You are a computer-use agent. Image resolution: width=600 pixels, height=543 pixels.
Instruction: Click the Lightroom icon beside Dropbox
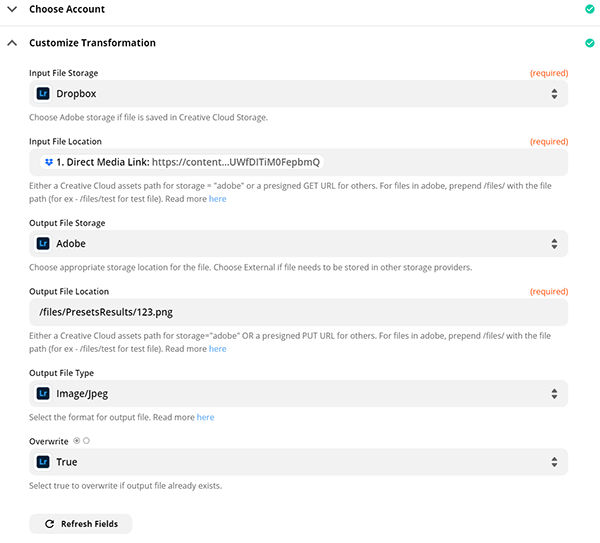(43, 94)
